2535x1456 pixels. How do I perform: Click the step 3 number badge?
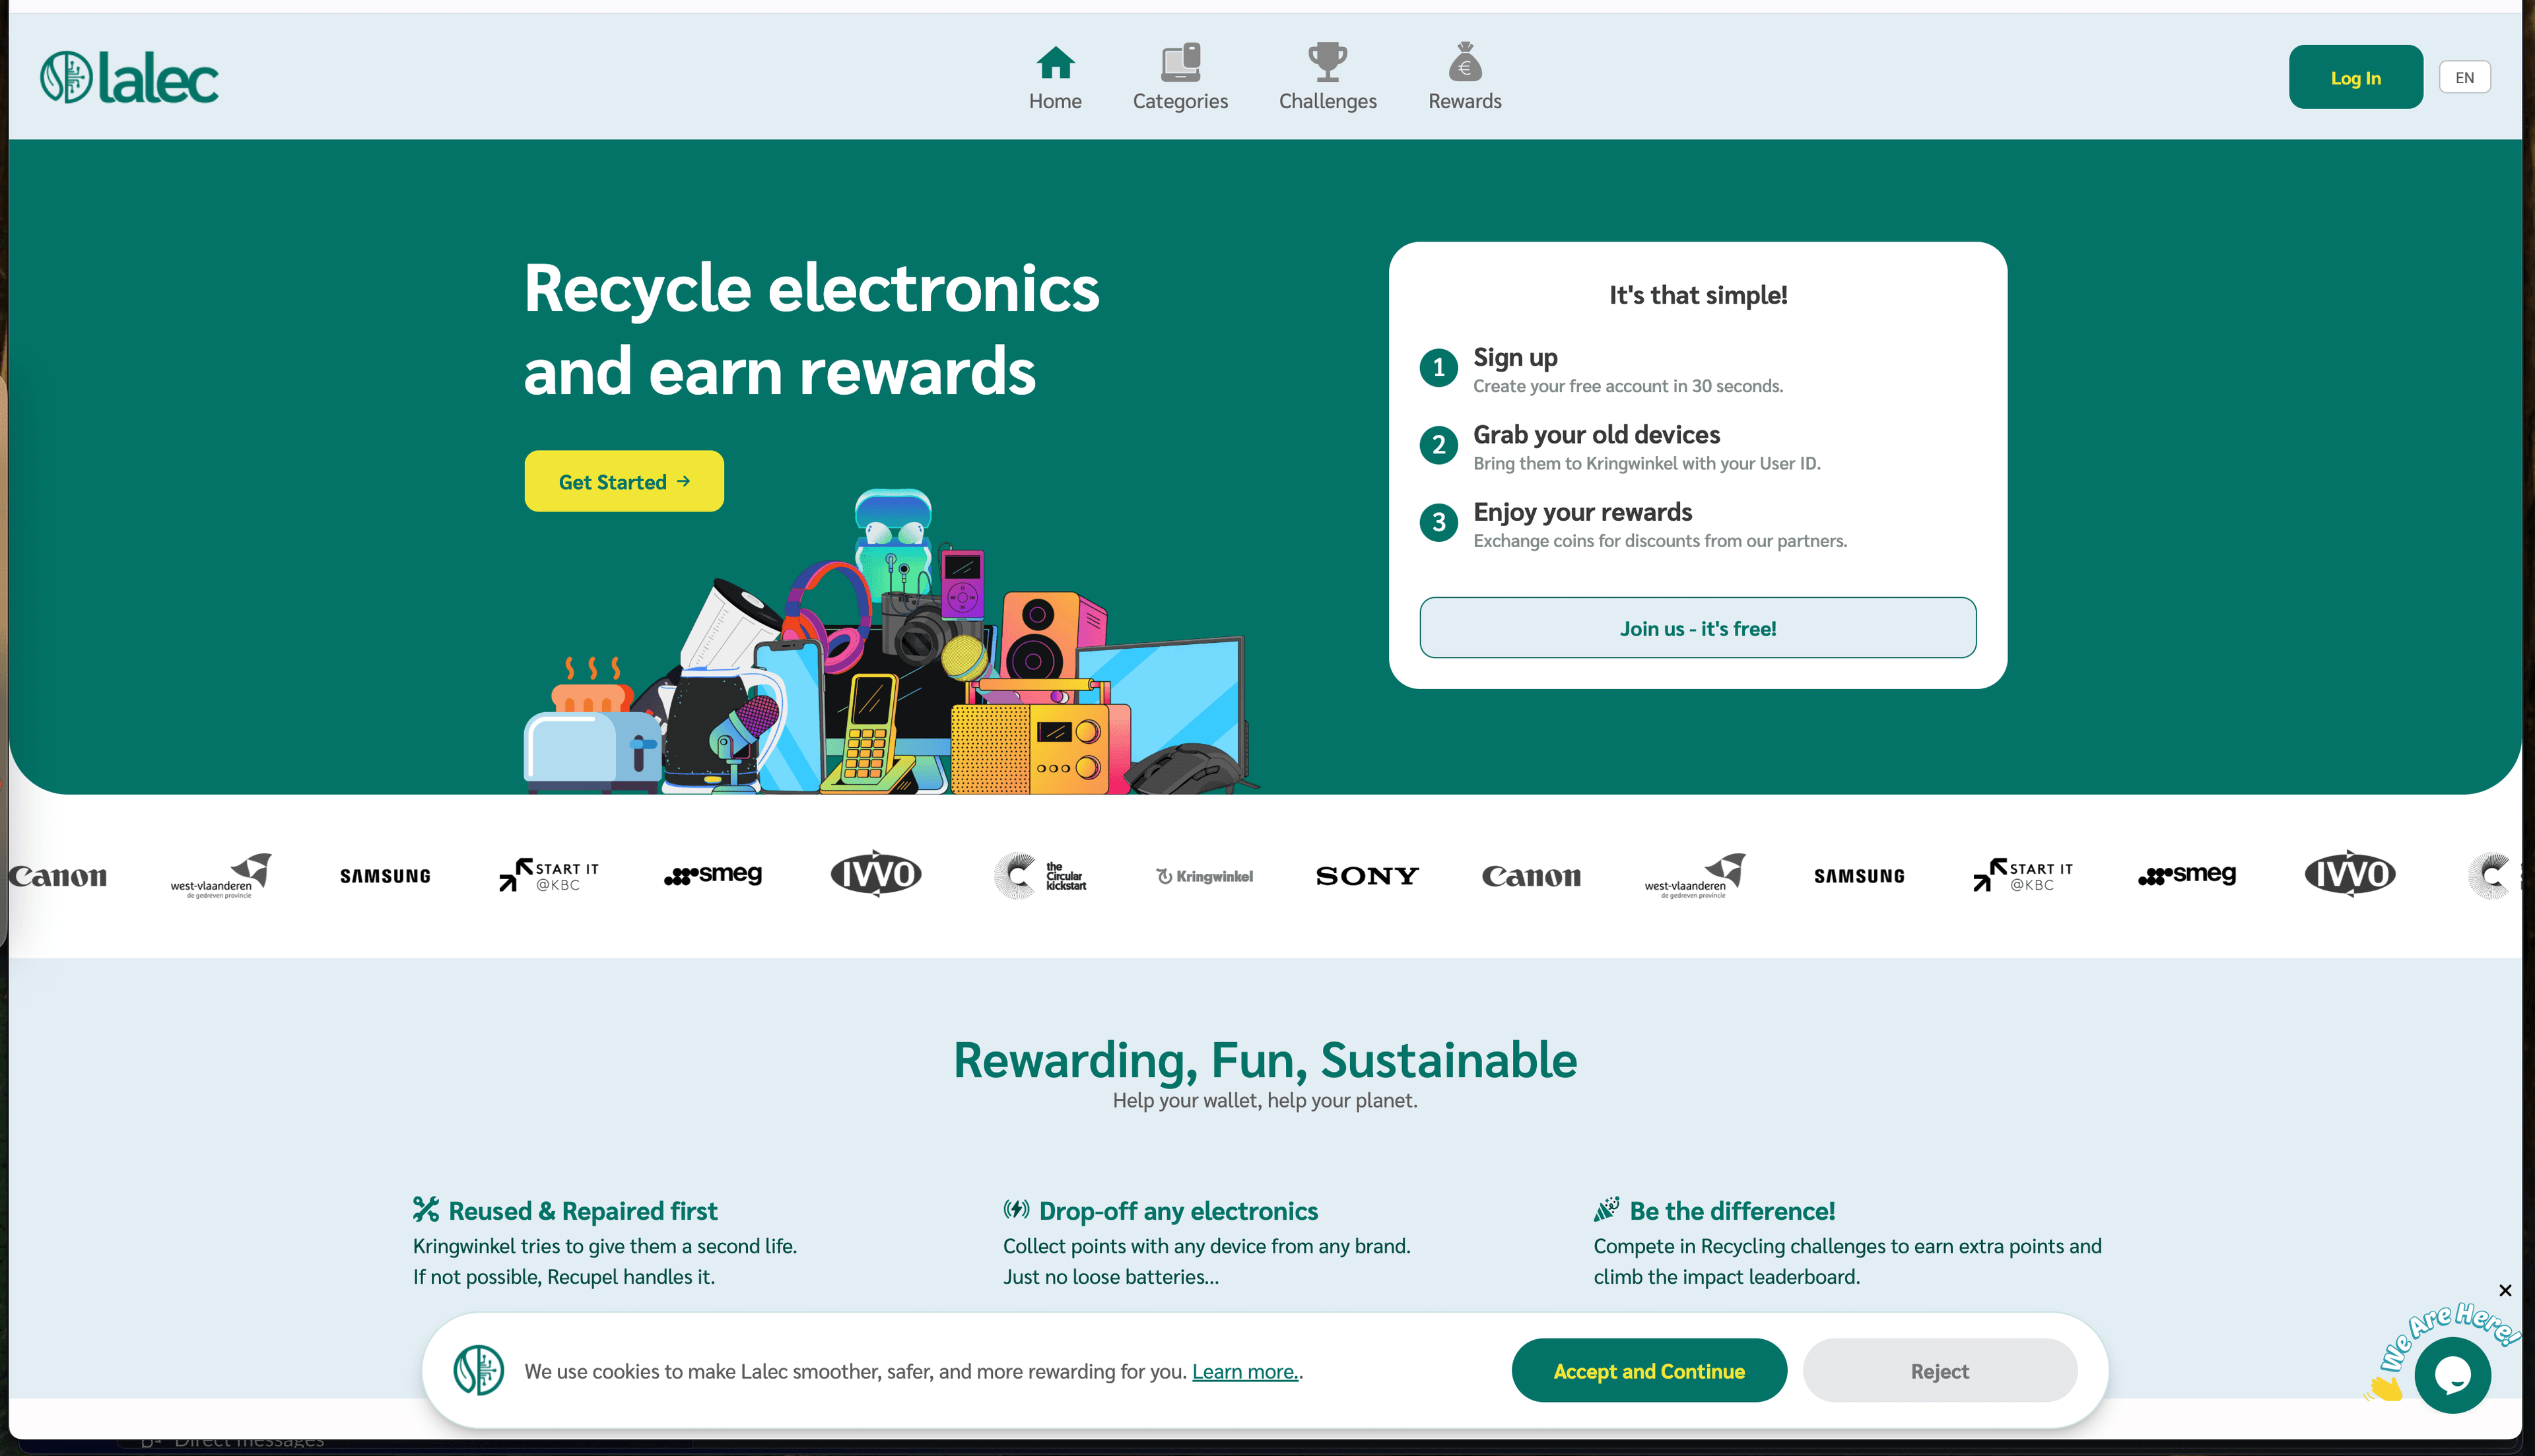click(1438, 522)
